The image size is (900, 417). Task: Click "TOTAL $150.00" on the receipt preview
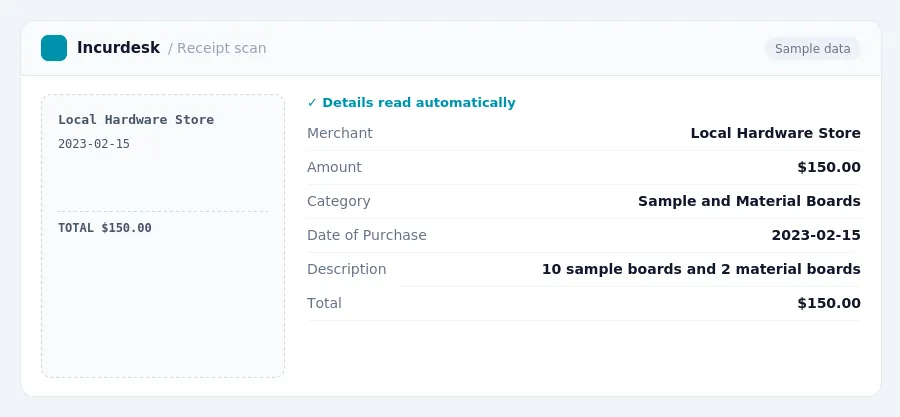105,228
